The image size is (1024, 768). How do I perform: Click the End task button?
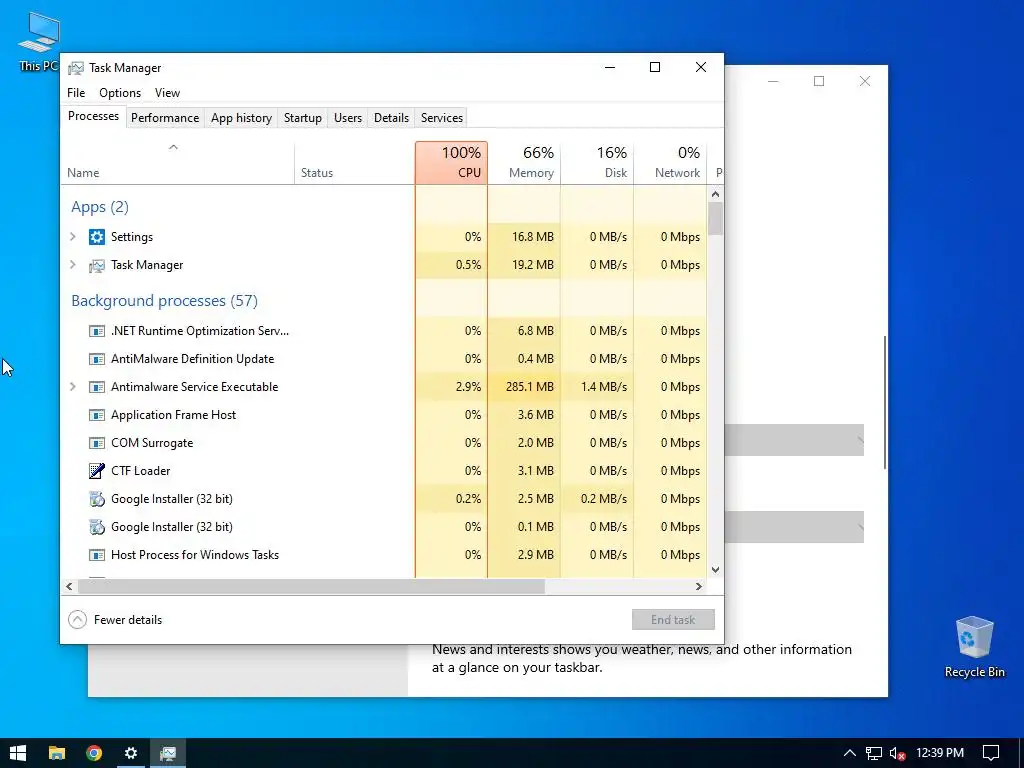click(673, 620)
